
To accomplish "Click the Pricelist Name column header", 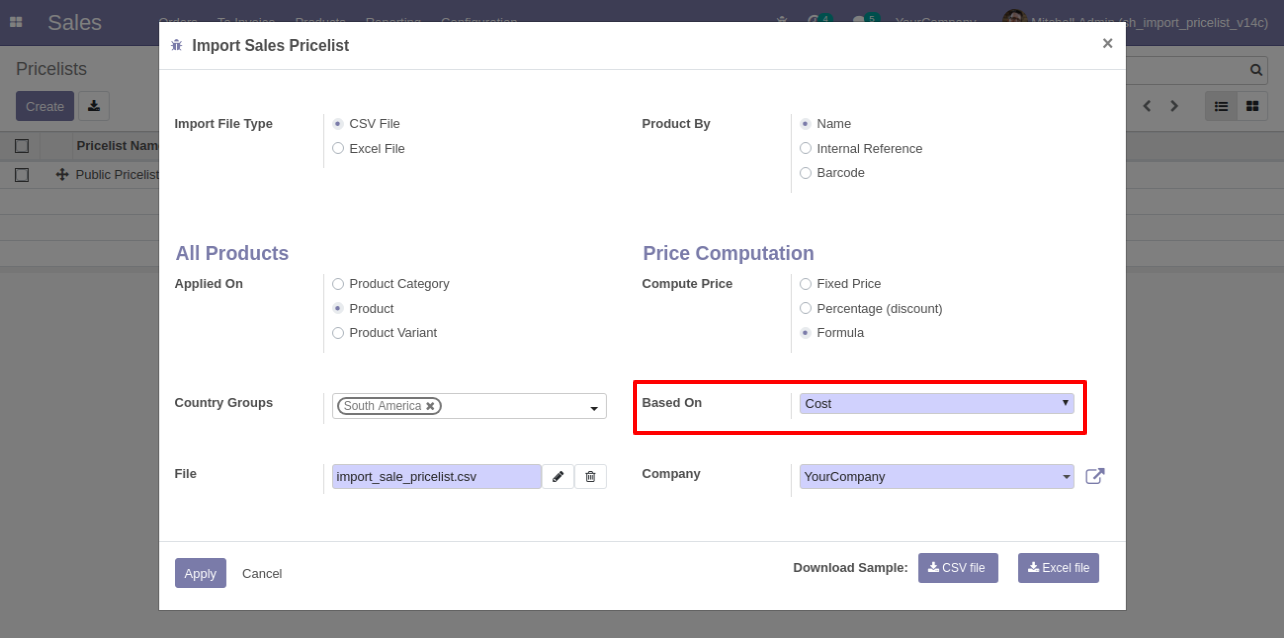I will (118, 146).
